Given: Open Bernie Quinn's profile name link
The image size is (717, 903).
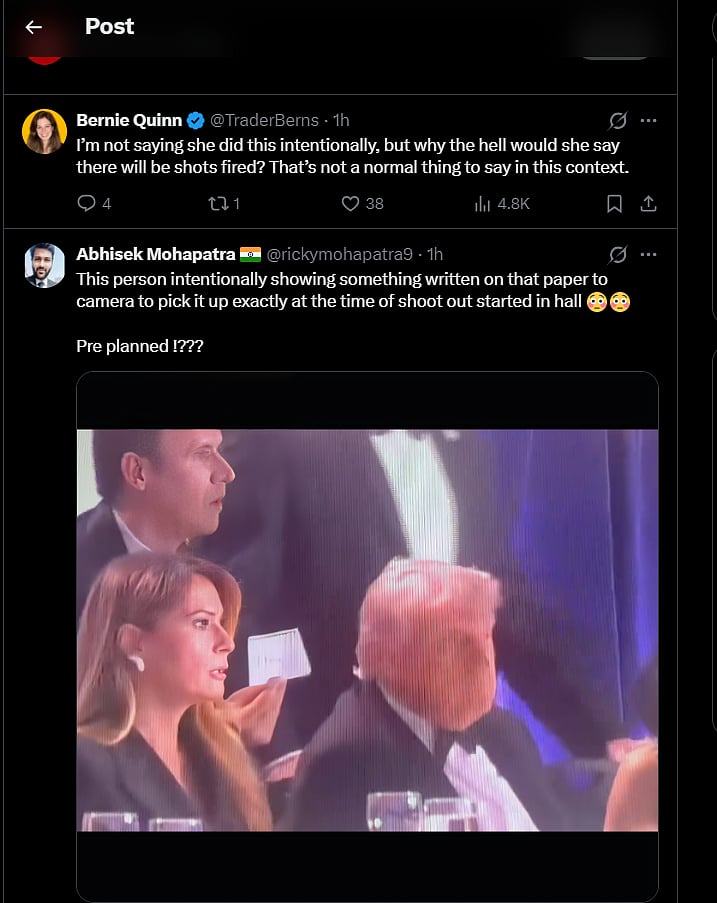Looking at the screenshot, I should [130, 120].
